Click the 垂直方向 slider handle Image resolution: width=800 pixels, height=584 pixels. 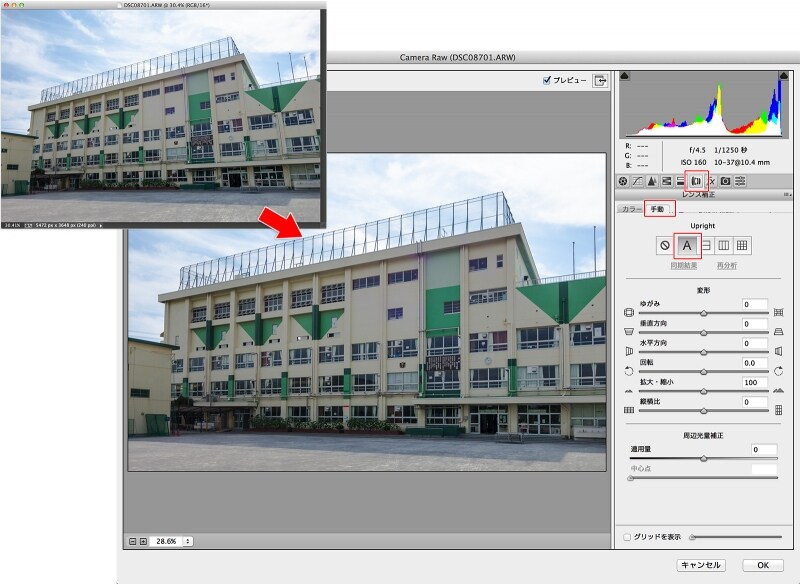pyautogui.click(x=704, y=333)
